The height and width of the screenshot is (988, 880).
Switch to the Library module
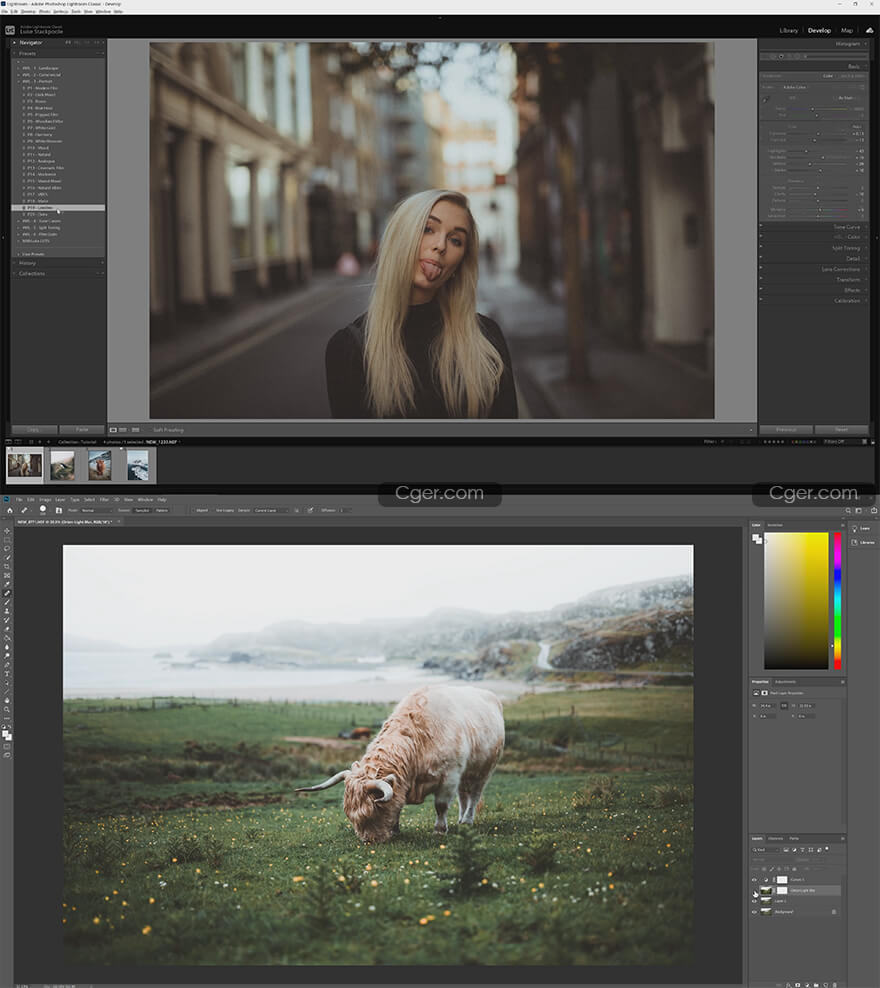click(x=789, y=30)
